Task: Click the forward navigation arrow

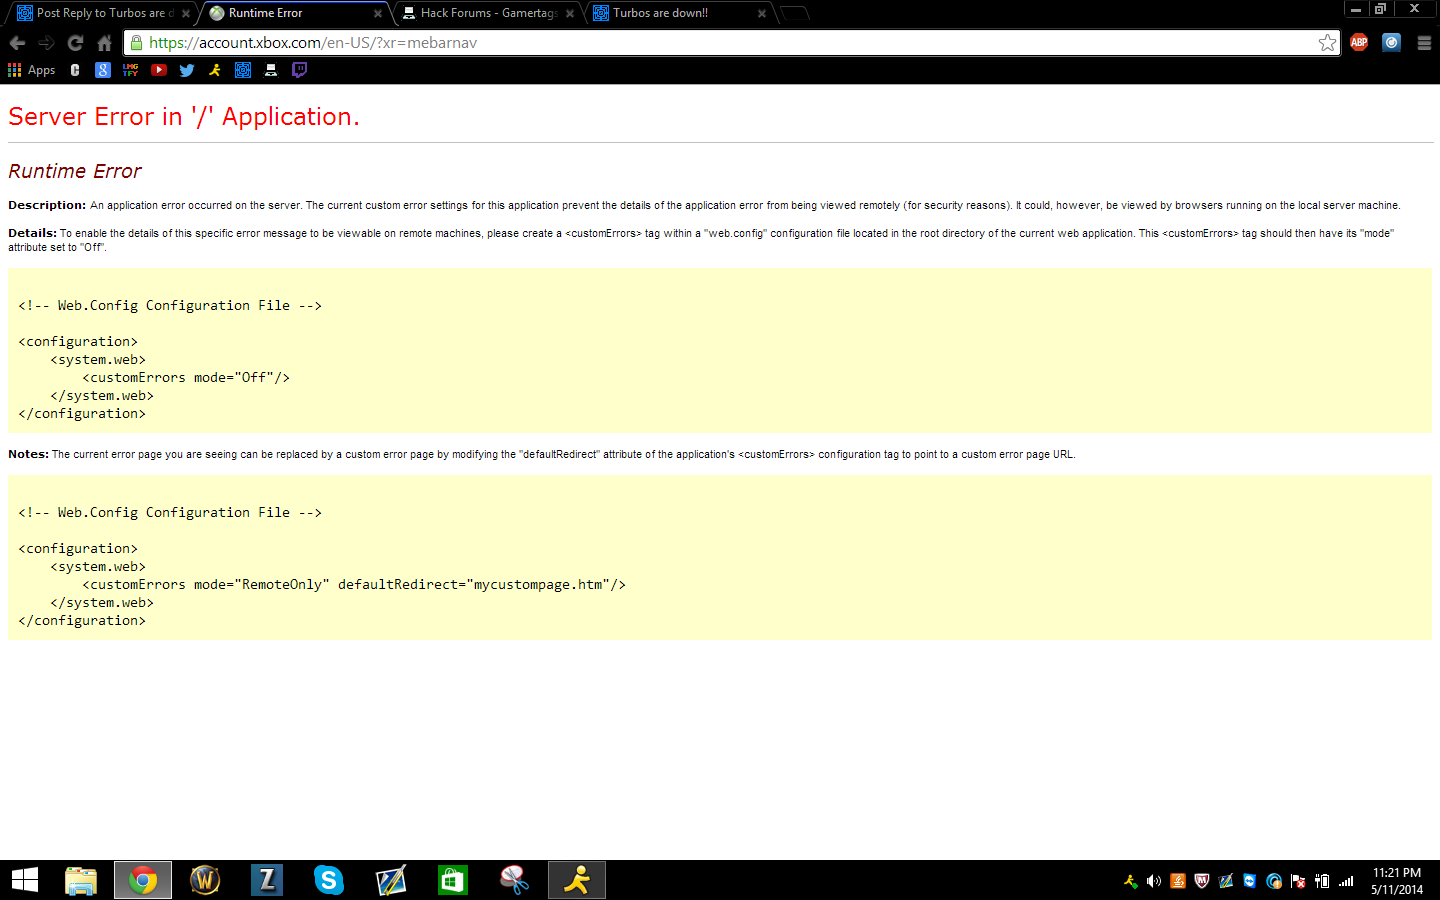Action: 46,43
